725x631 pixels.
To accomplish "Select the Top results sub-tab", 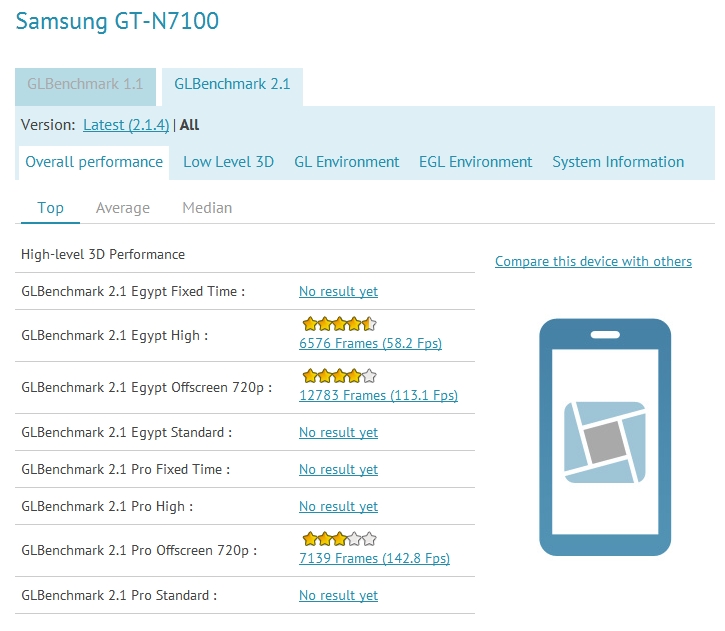I will 50,208.
